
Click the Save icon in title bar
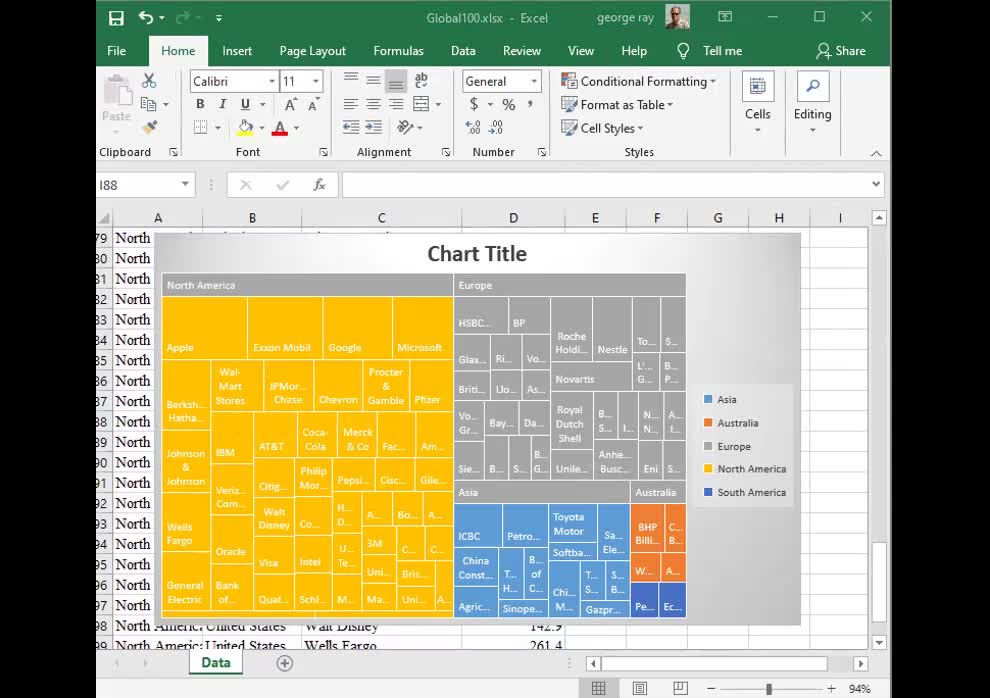click(x=116, y=18)
